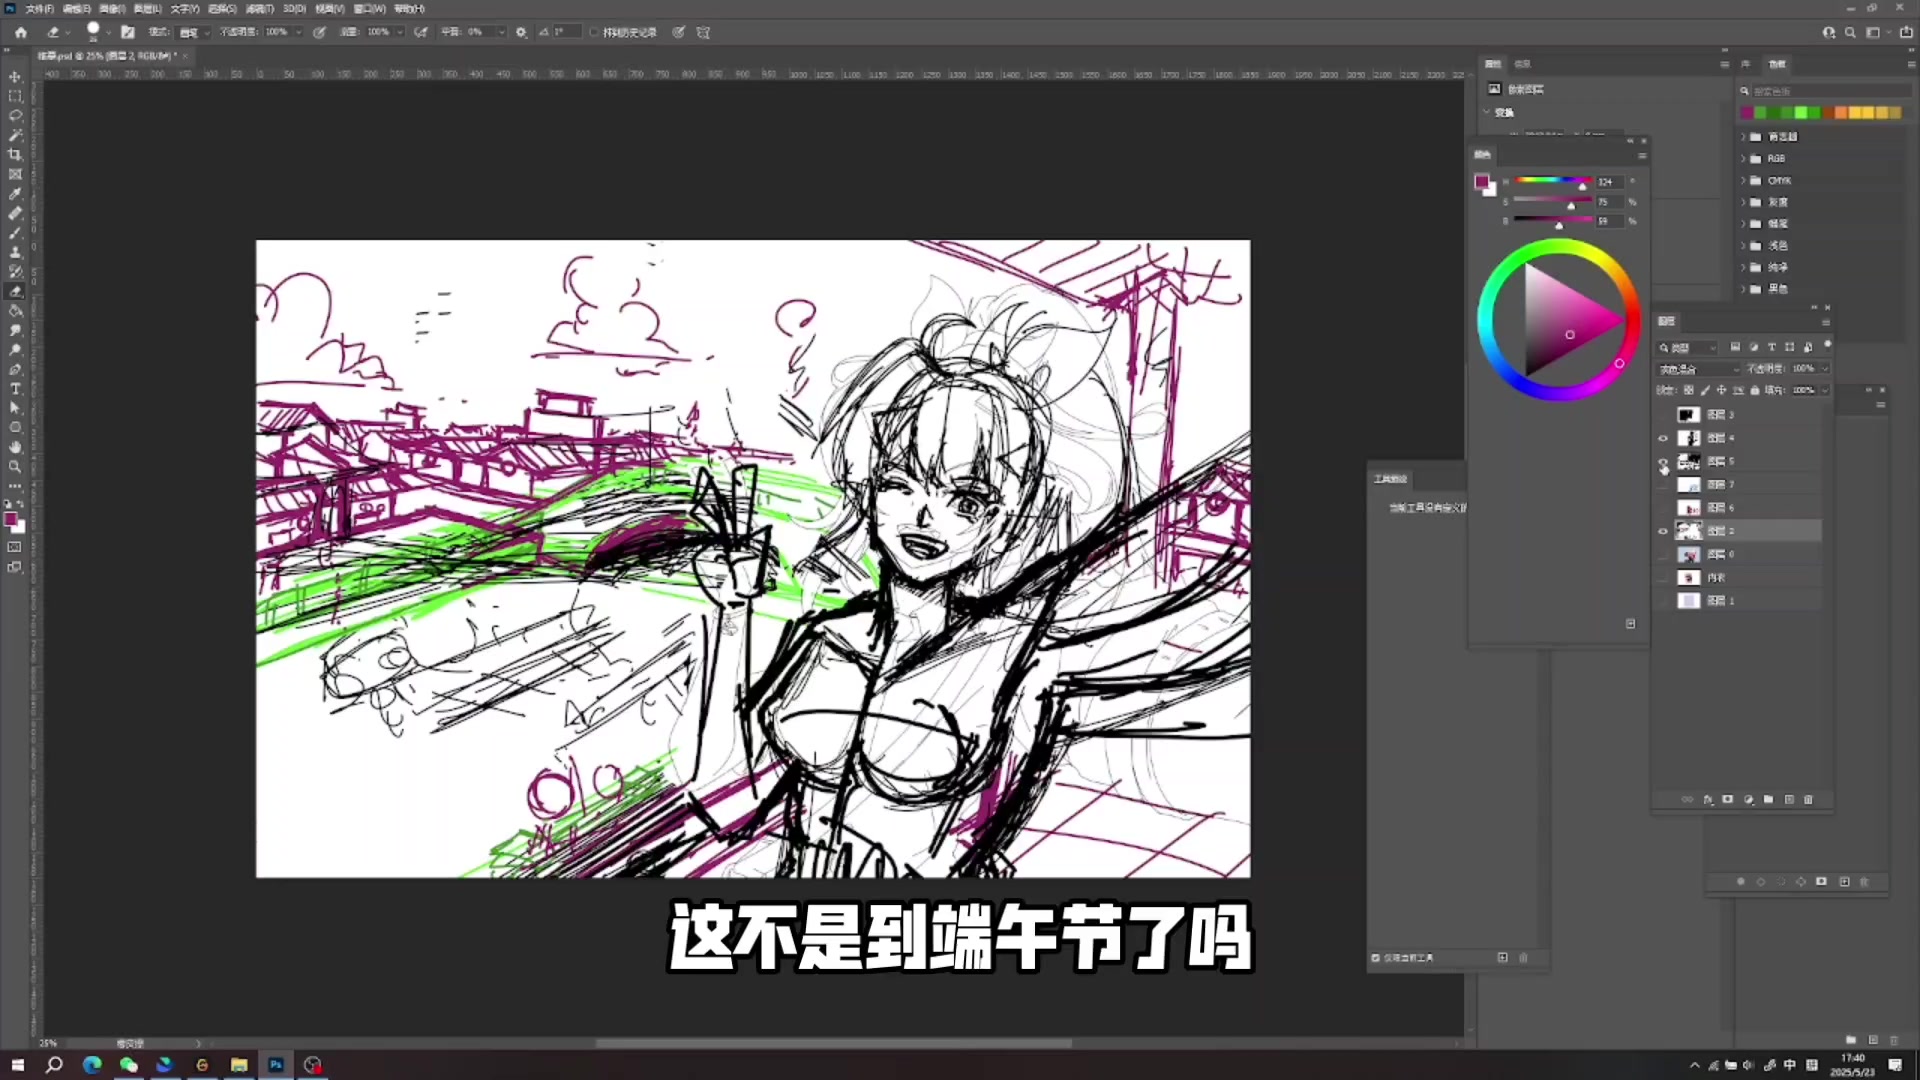The height and width of the screenshot is (1080, 1920).
Task: Hide layer 图层 2 with eye icon
Action: (1663, 531)
